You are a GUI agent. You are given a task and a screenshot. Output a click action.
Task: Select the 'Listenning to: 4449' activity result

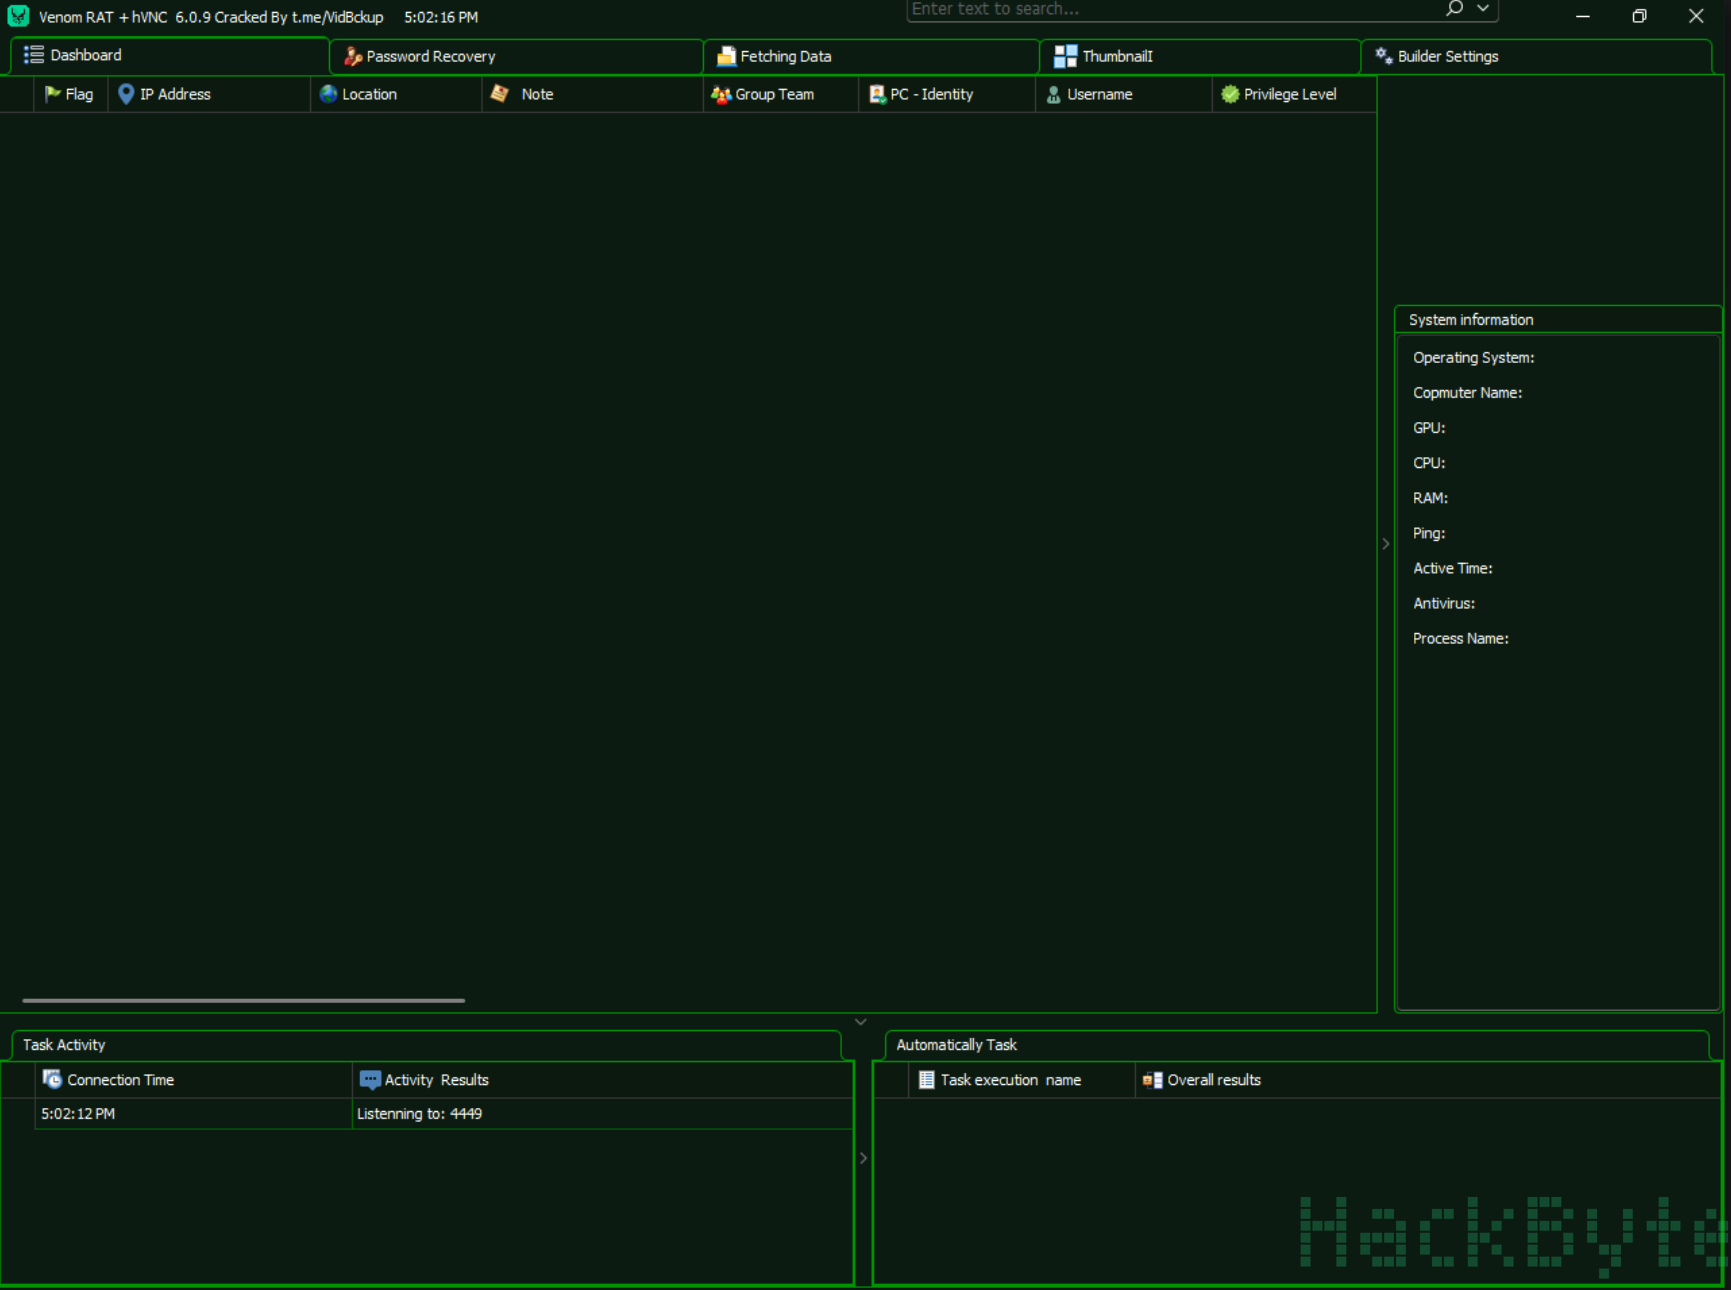tap(603, 1114)
